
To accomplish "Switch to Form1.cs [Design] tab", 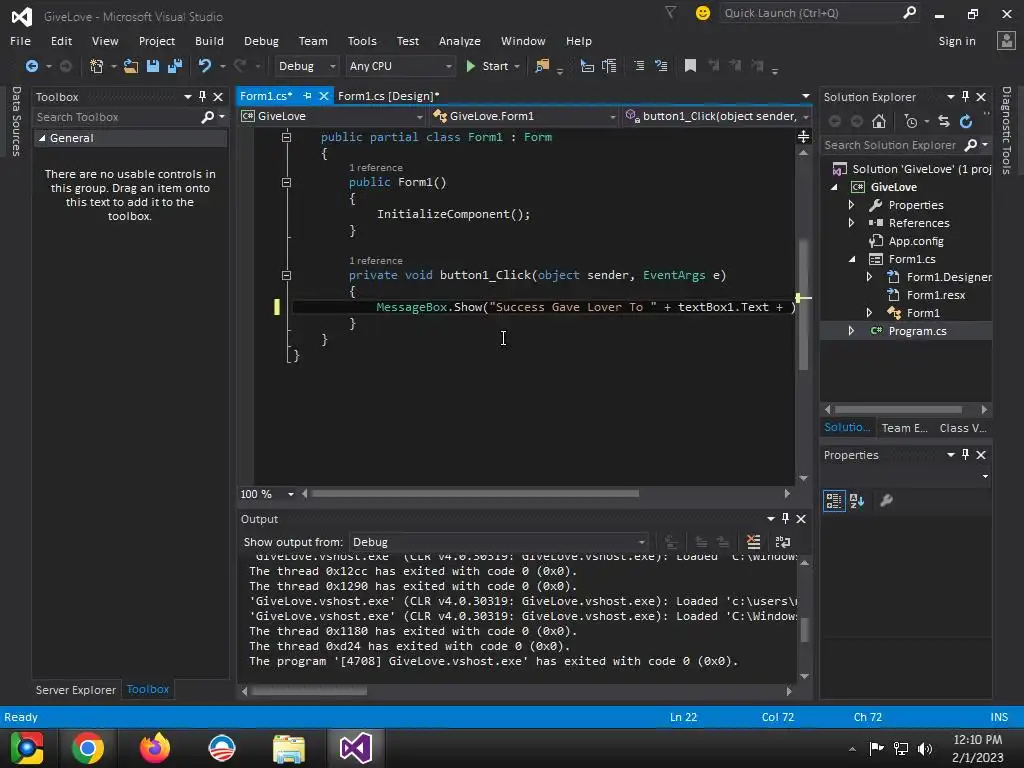I will pos(389,96).
